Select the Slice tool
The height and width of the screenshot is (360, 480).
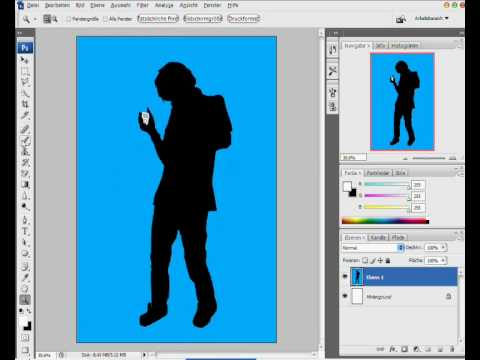[25, 116]
